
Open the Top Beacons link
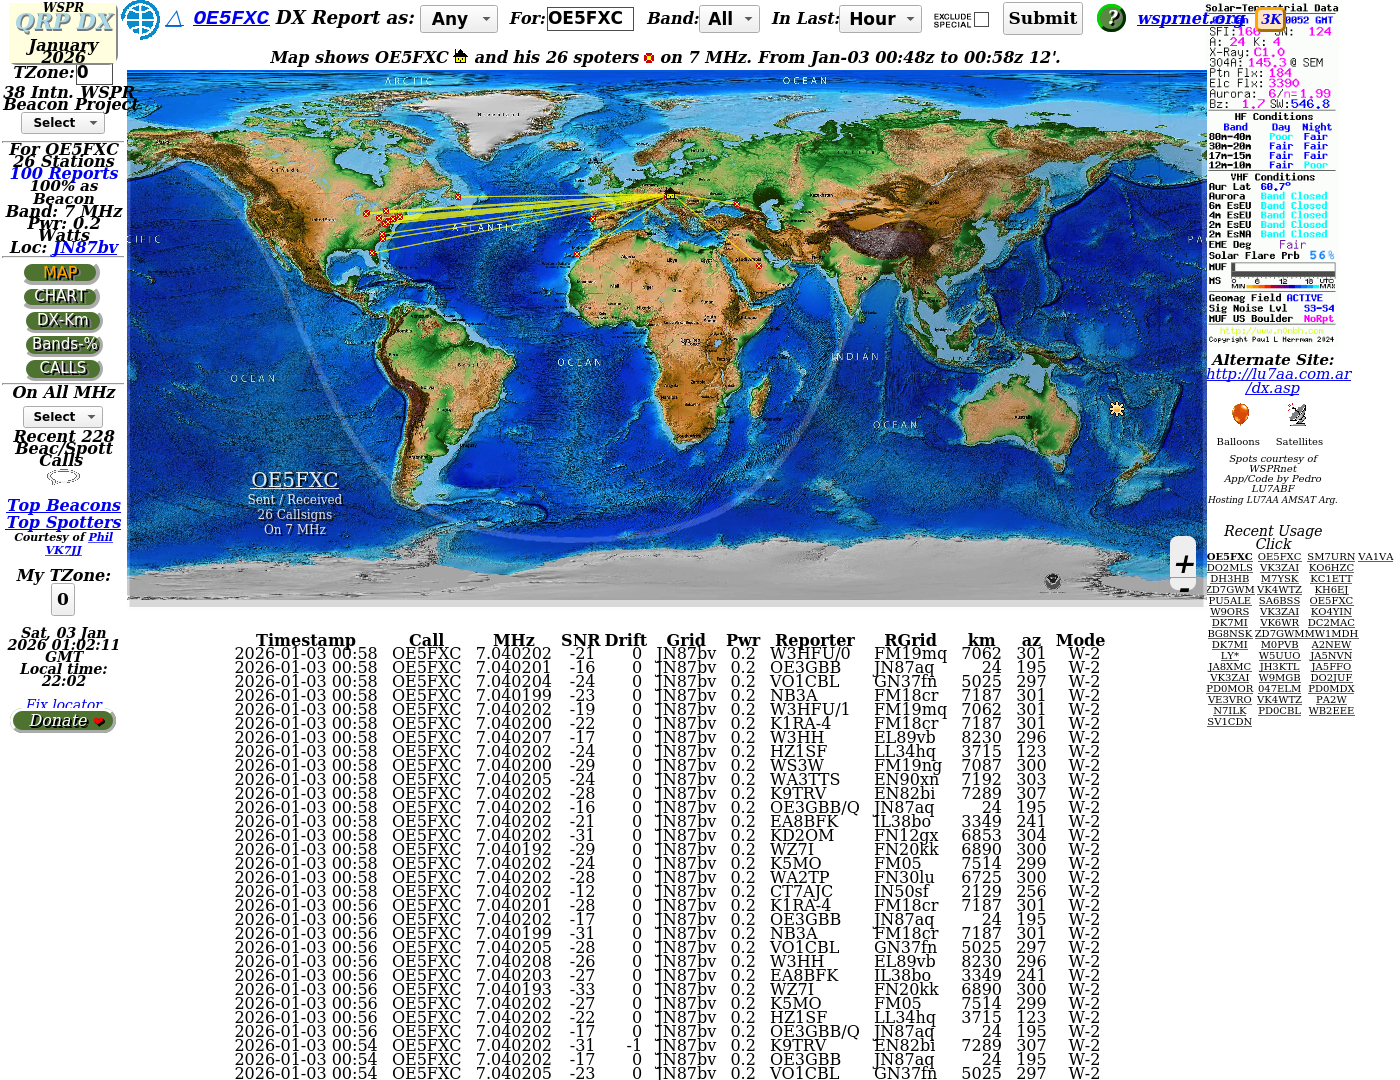click(64, 506)
